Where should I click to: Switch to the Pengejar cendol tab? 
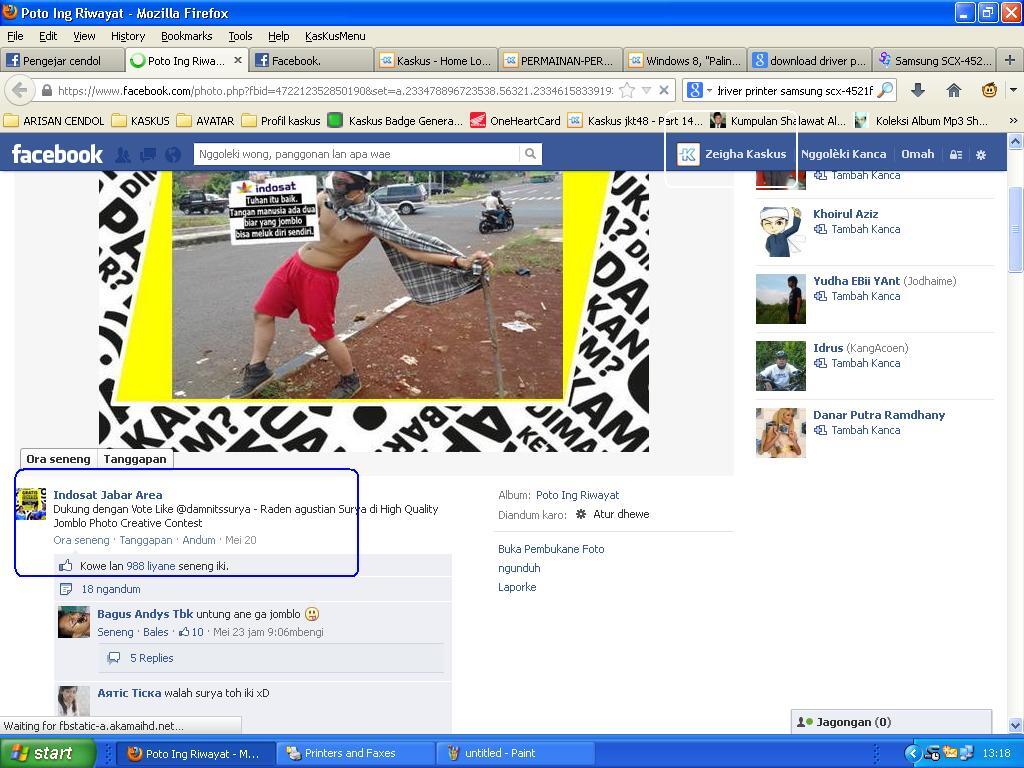62,61
